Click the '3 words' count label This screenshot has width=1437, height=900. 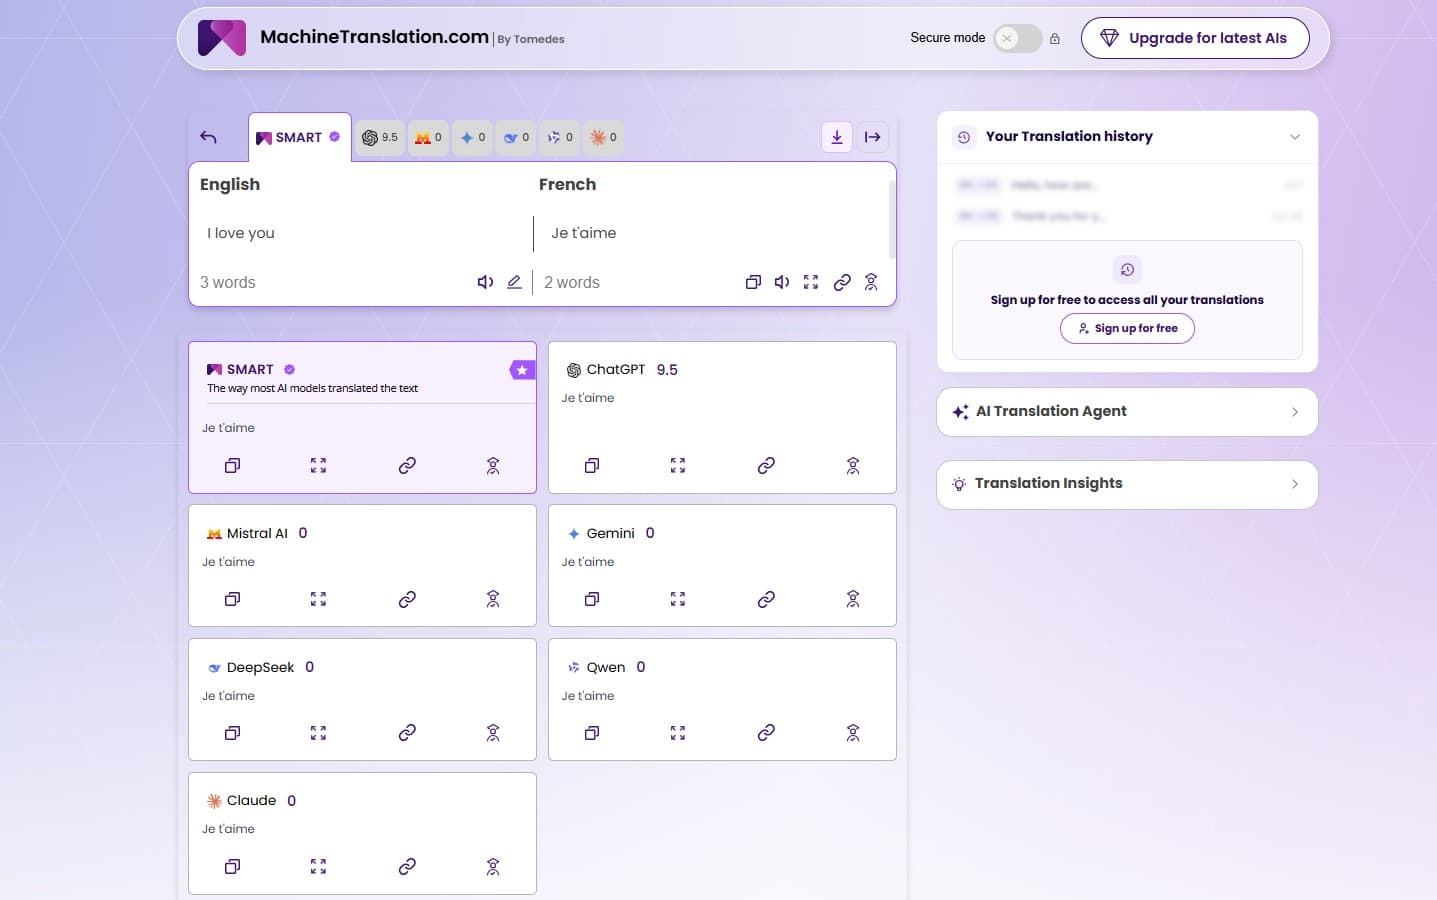pyautogui.click(x=228, y=283)
